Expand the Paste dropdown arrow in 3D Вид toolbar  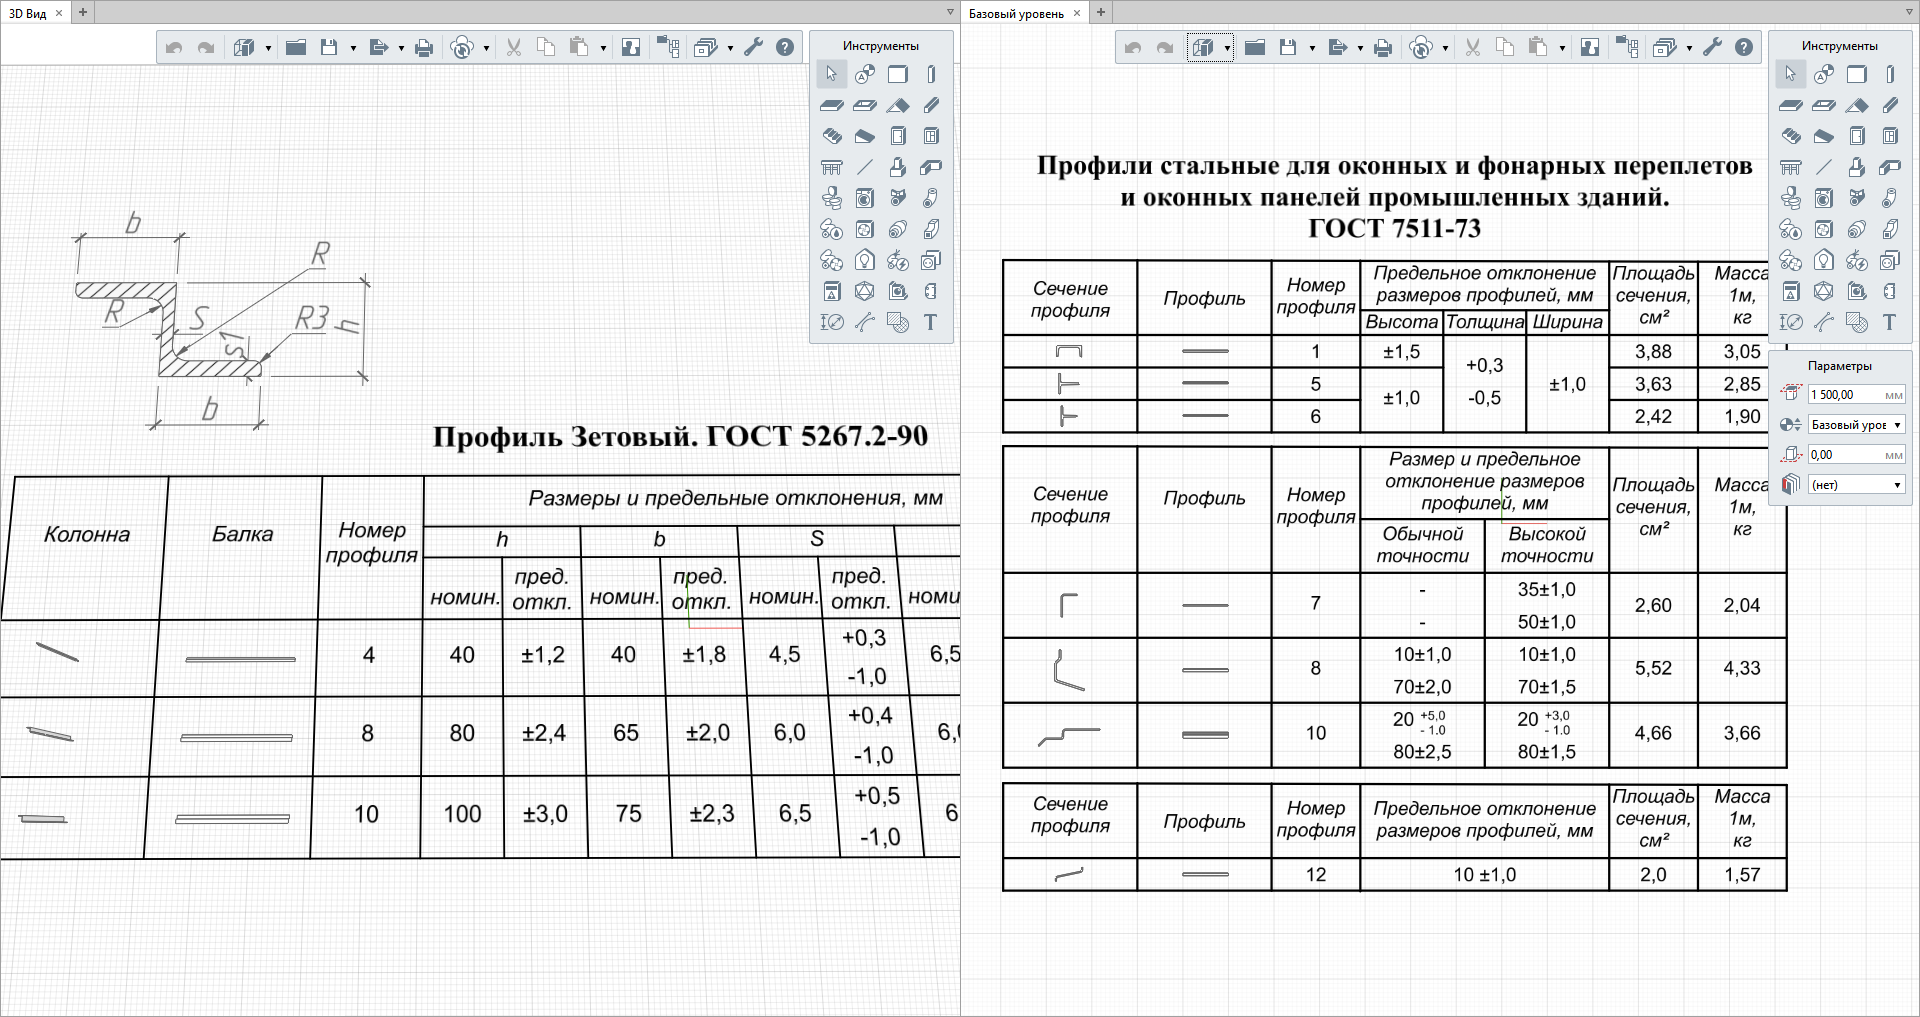(603, 48)
